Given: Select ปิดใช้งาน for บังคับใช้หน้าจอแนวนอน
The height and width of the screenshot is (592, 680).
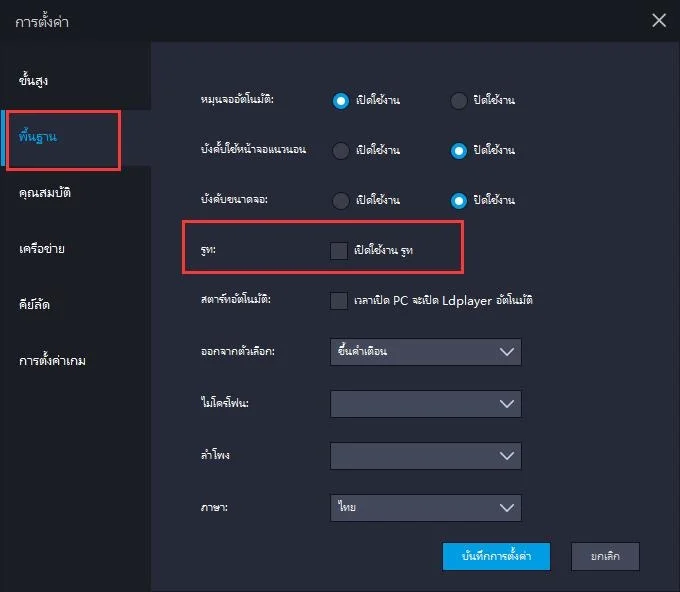Looking at the screenshot, I should (x=458, y=150).
